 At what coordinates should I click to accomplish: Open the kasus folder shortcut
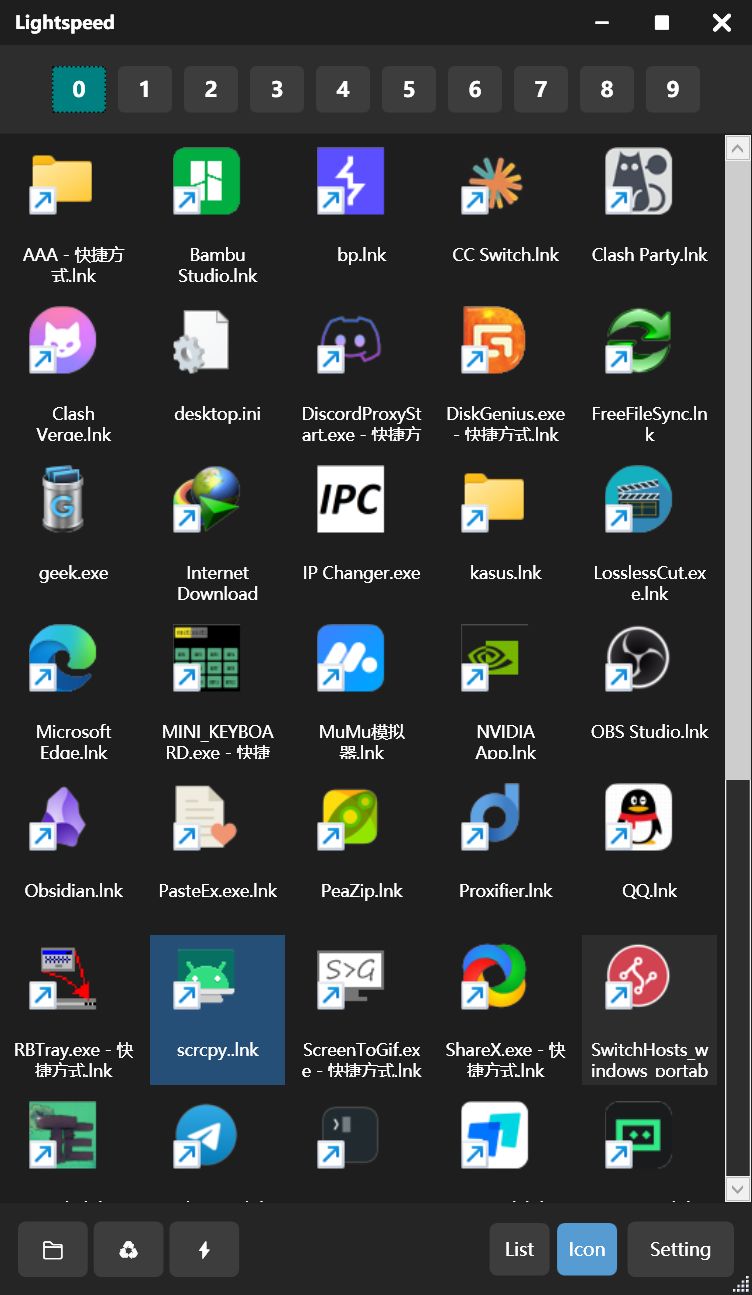click(x=494, y=500)
